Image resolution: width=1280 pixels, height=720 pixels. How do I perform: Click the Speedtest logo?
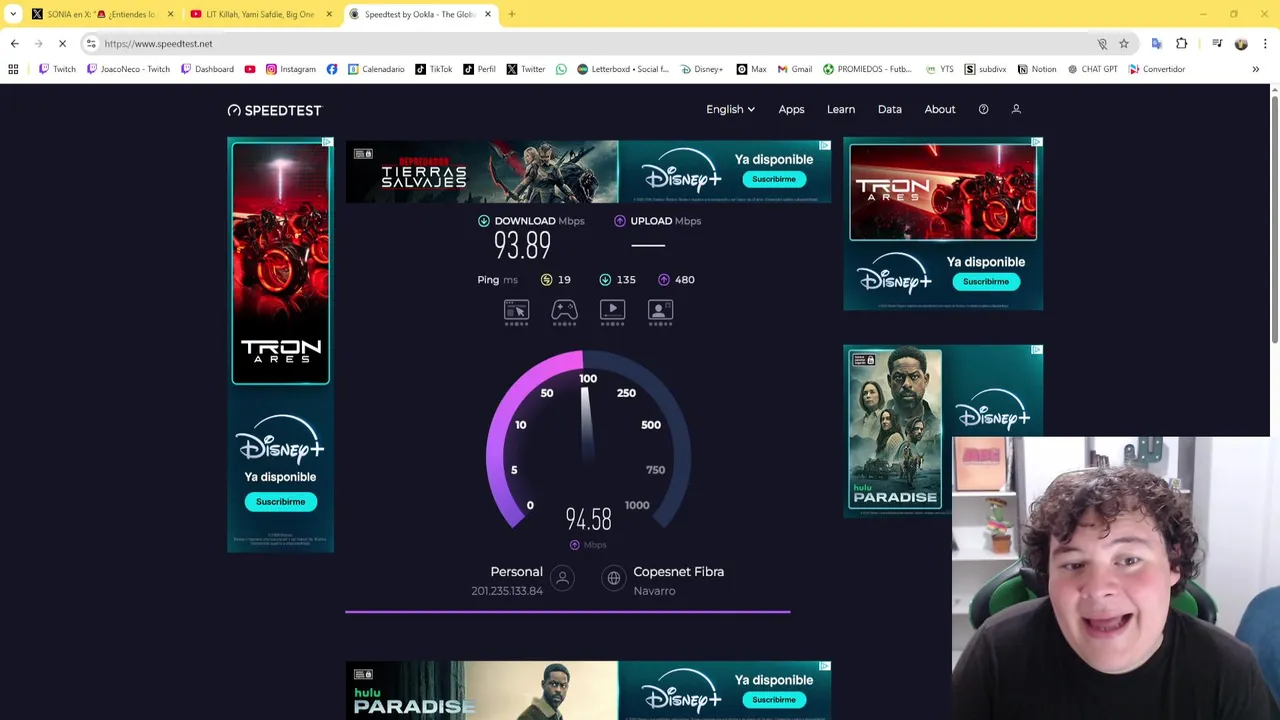click(x=275, y=110)
